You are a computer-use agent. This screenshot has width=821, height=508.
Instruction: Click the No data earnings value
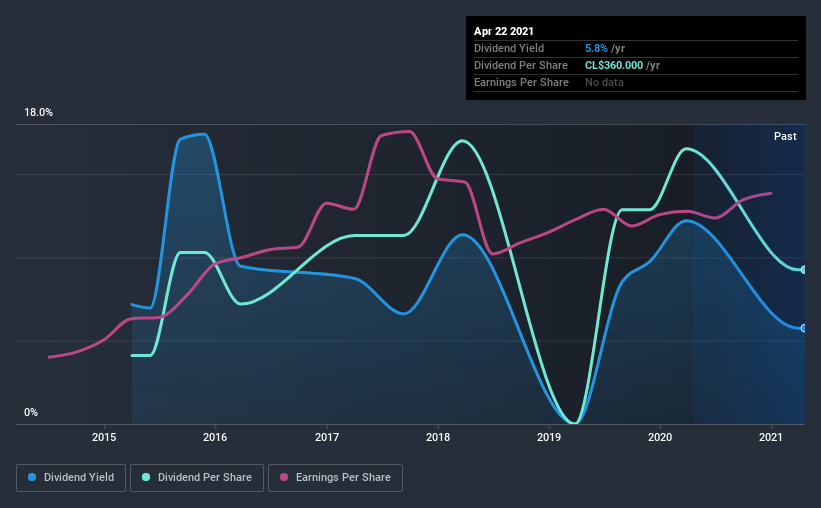click(604, 82)
